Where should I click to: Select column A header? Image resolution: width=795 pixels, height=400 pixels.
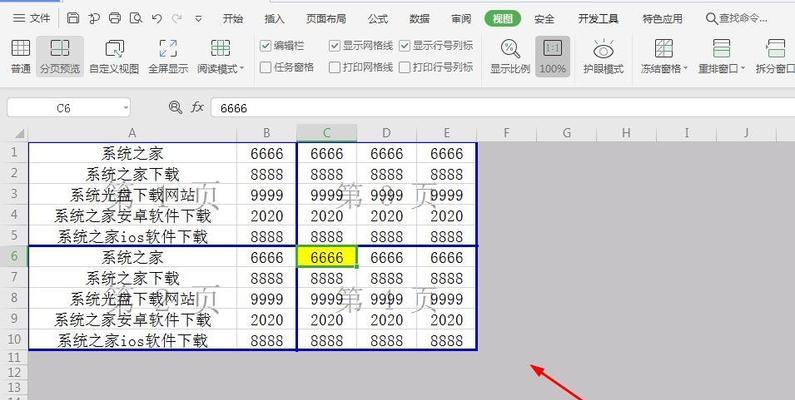tap(132, 133)
